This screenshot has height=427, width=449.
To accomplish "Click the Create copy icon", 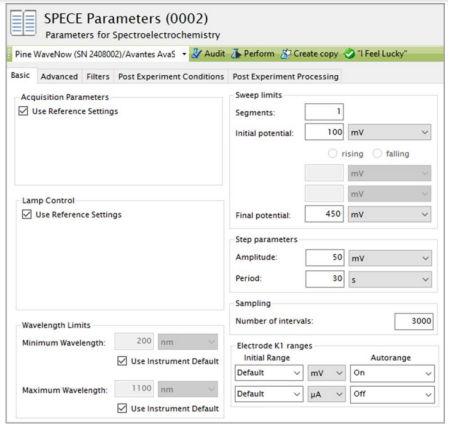I will pyautogui.click(x=286, y=54).
